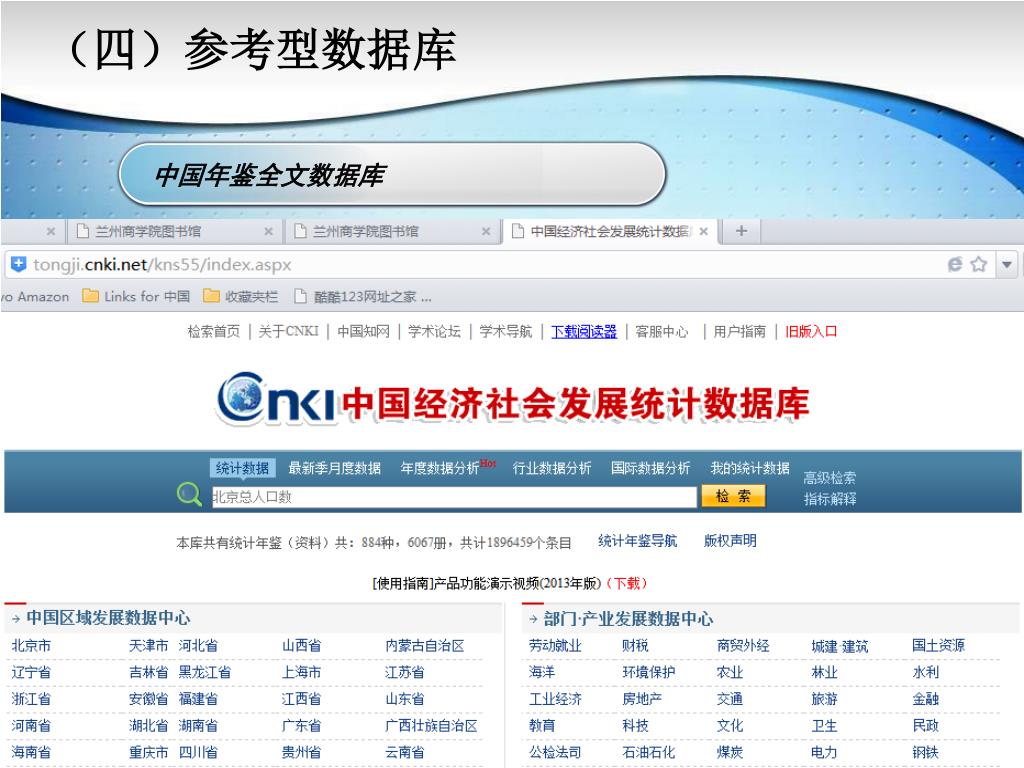Open 石油石化 sector data
The image size is (1024, 768).
(648, 752)
